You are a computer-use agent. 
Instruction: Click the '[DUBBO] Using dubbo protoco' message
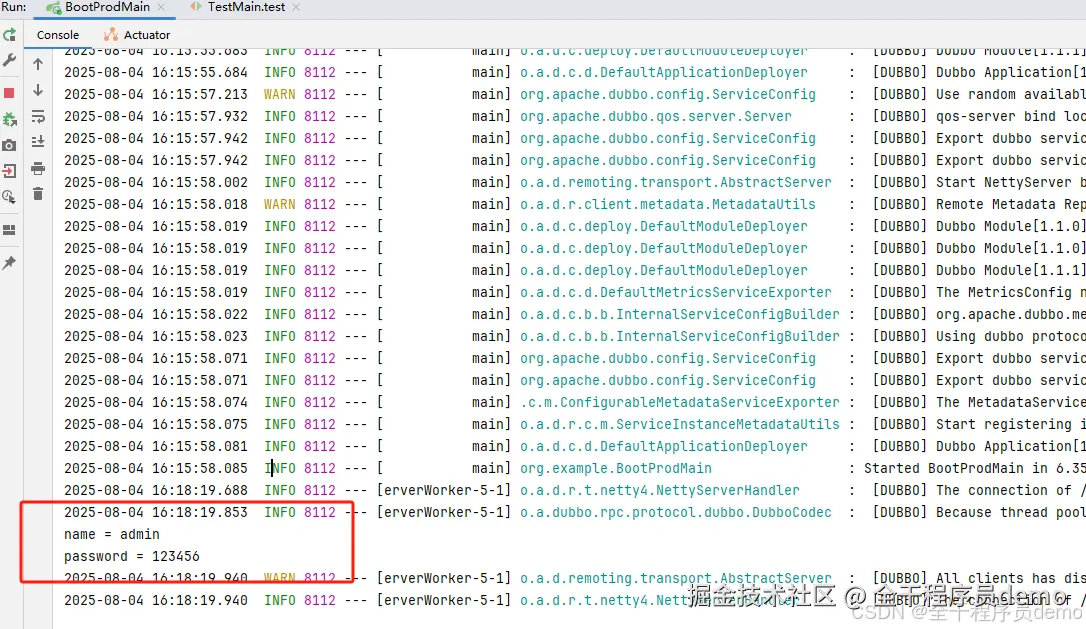tap(979, 337)
